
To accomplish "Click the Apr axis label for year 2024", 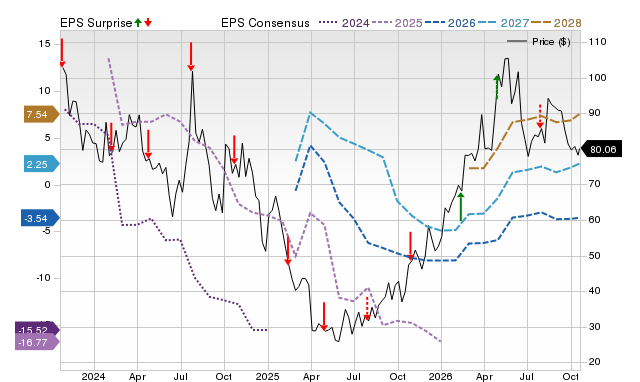I will pos(137,376).
